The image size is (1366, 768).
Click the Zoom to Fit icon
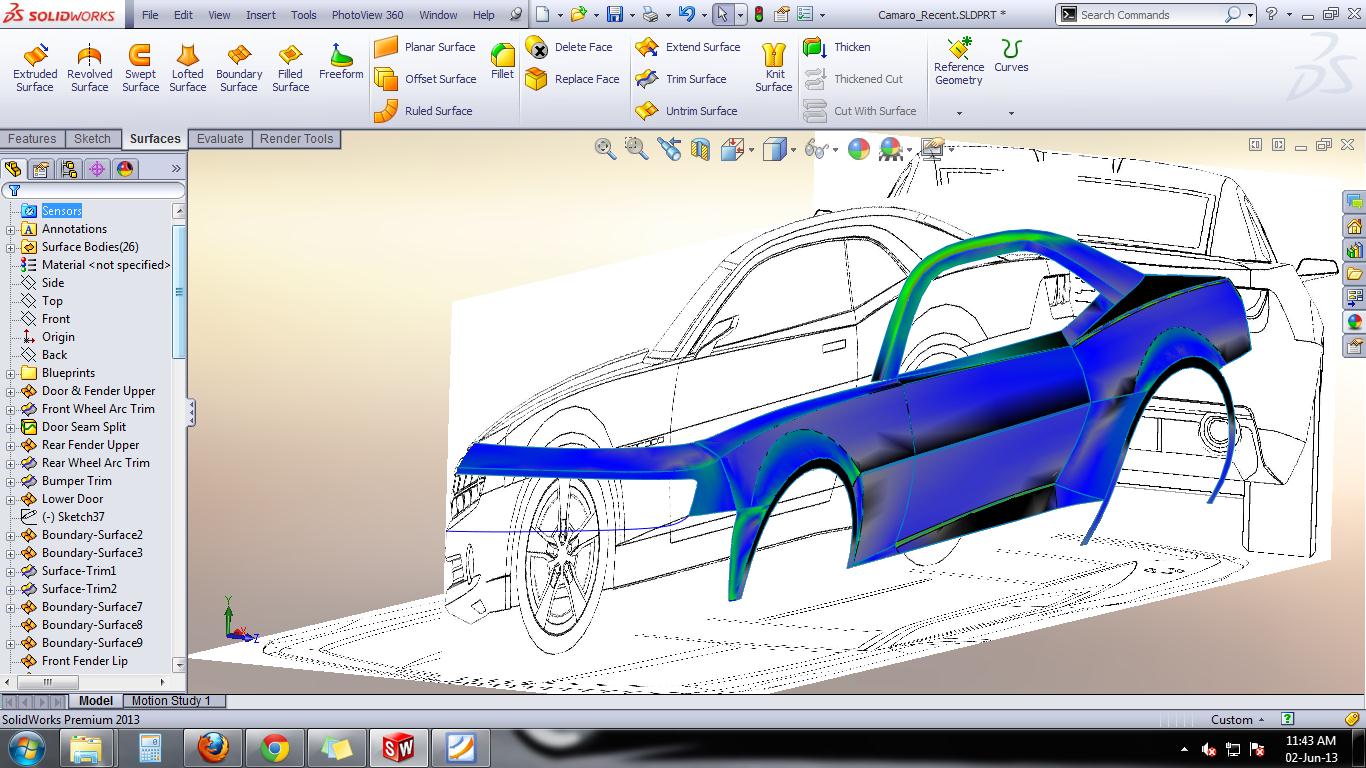(x=605, y=149)
